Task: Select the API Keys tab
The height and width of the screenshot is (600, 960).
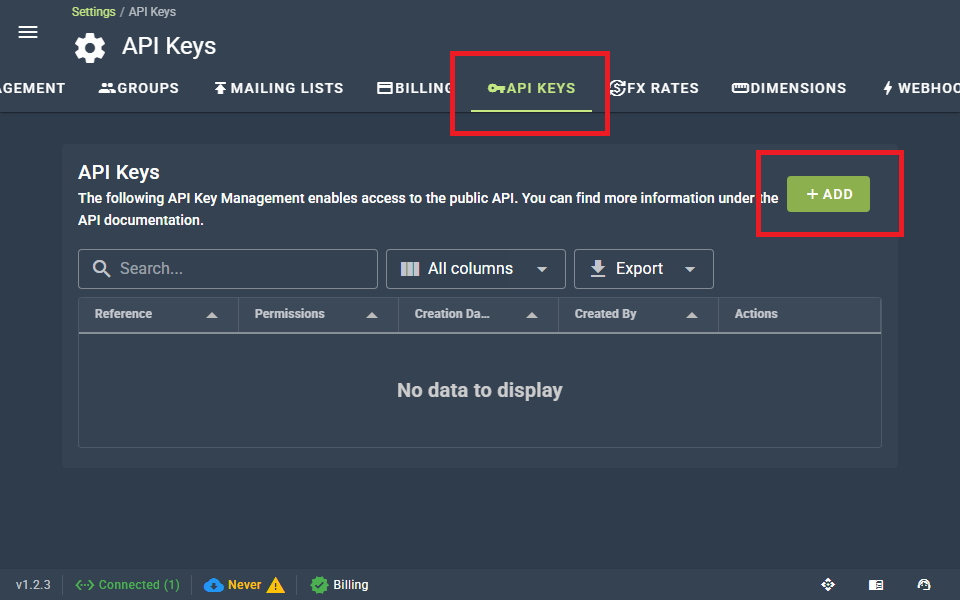Action: click(x=531, y=88)
